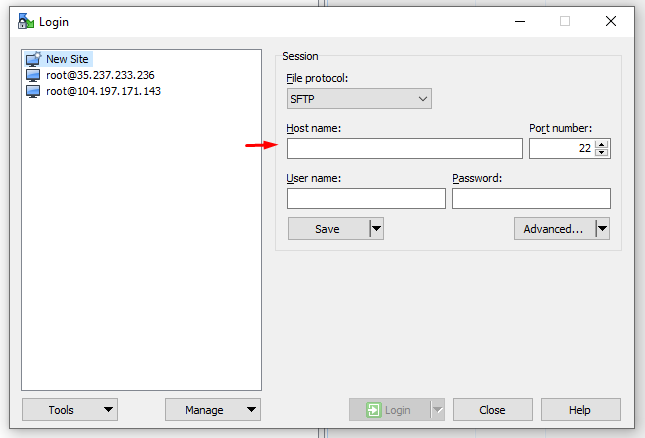The height and width of the screenshot is (438, 645).
Task: Click into the User name field
Action: coord(366,198)
